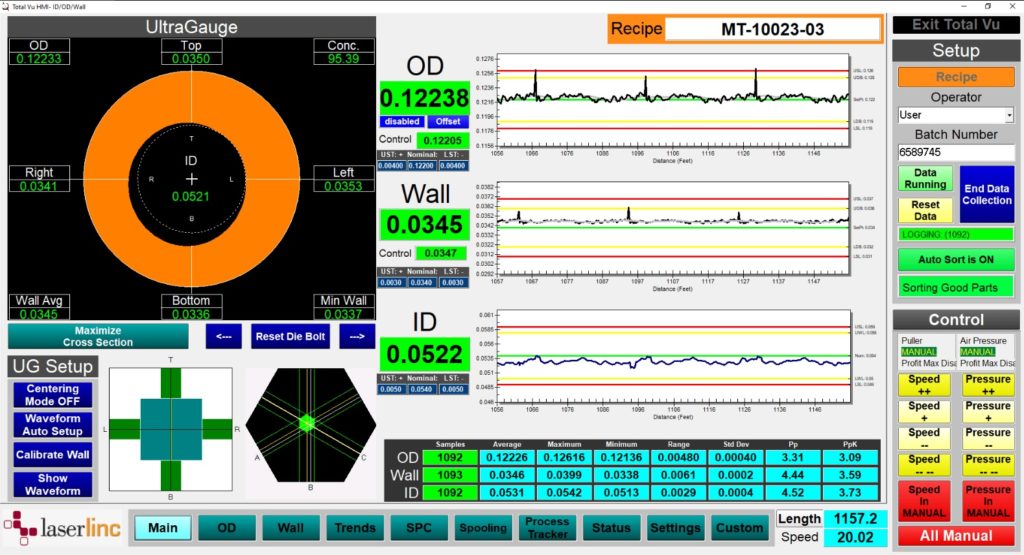
Task: Click the LaserLinc logo
Action: [63, 528]
